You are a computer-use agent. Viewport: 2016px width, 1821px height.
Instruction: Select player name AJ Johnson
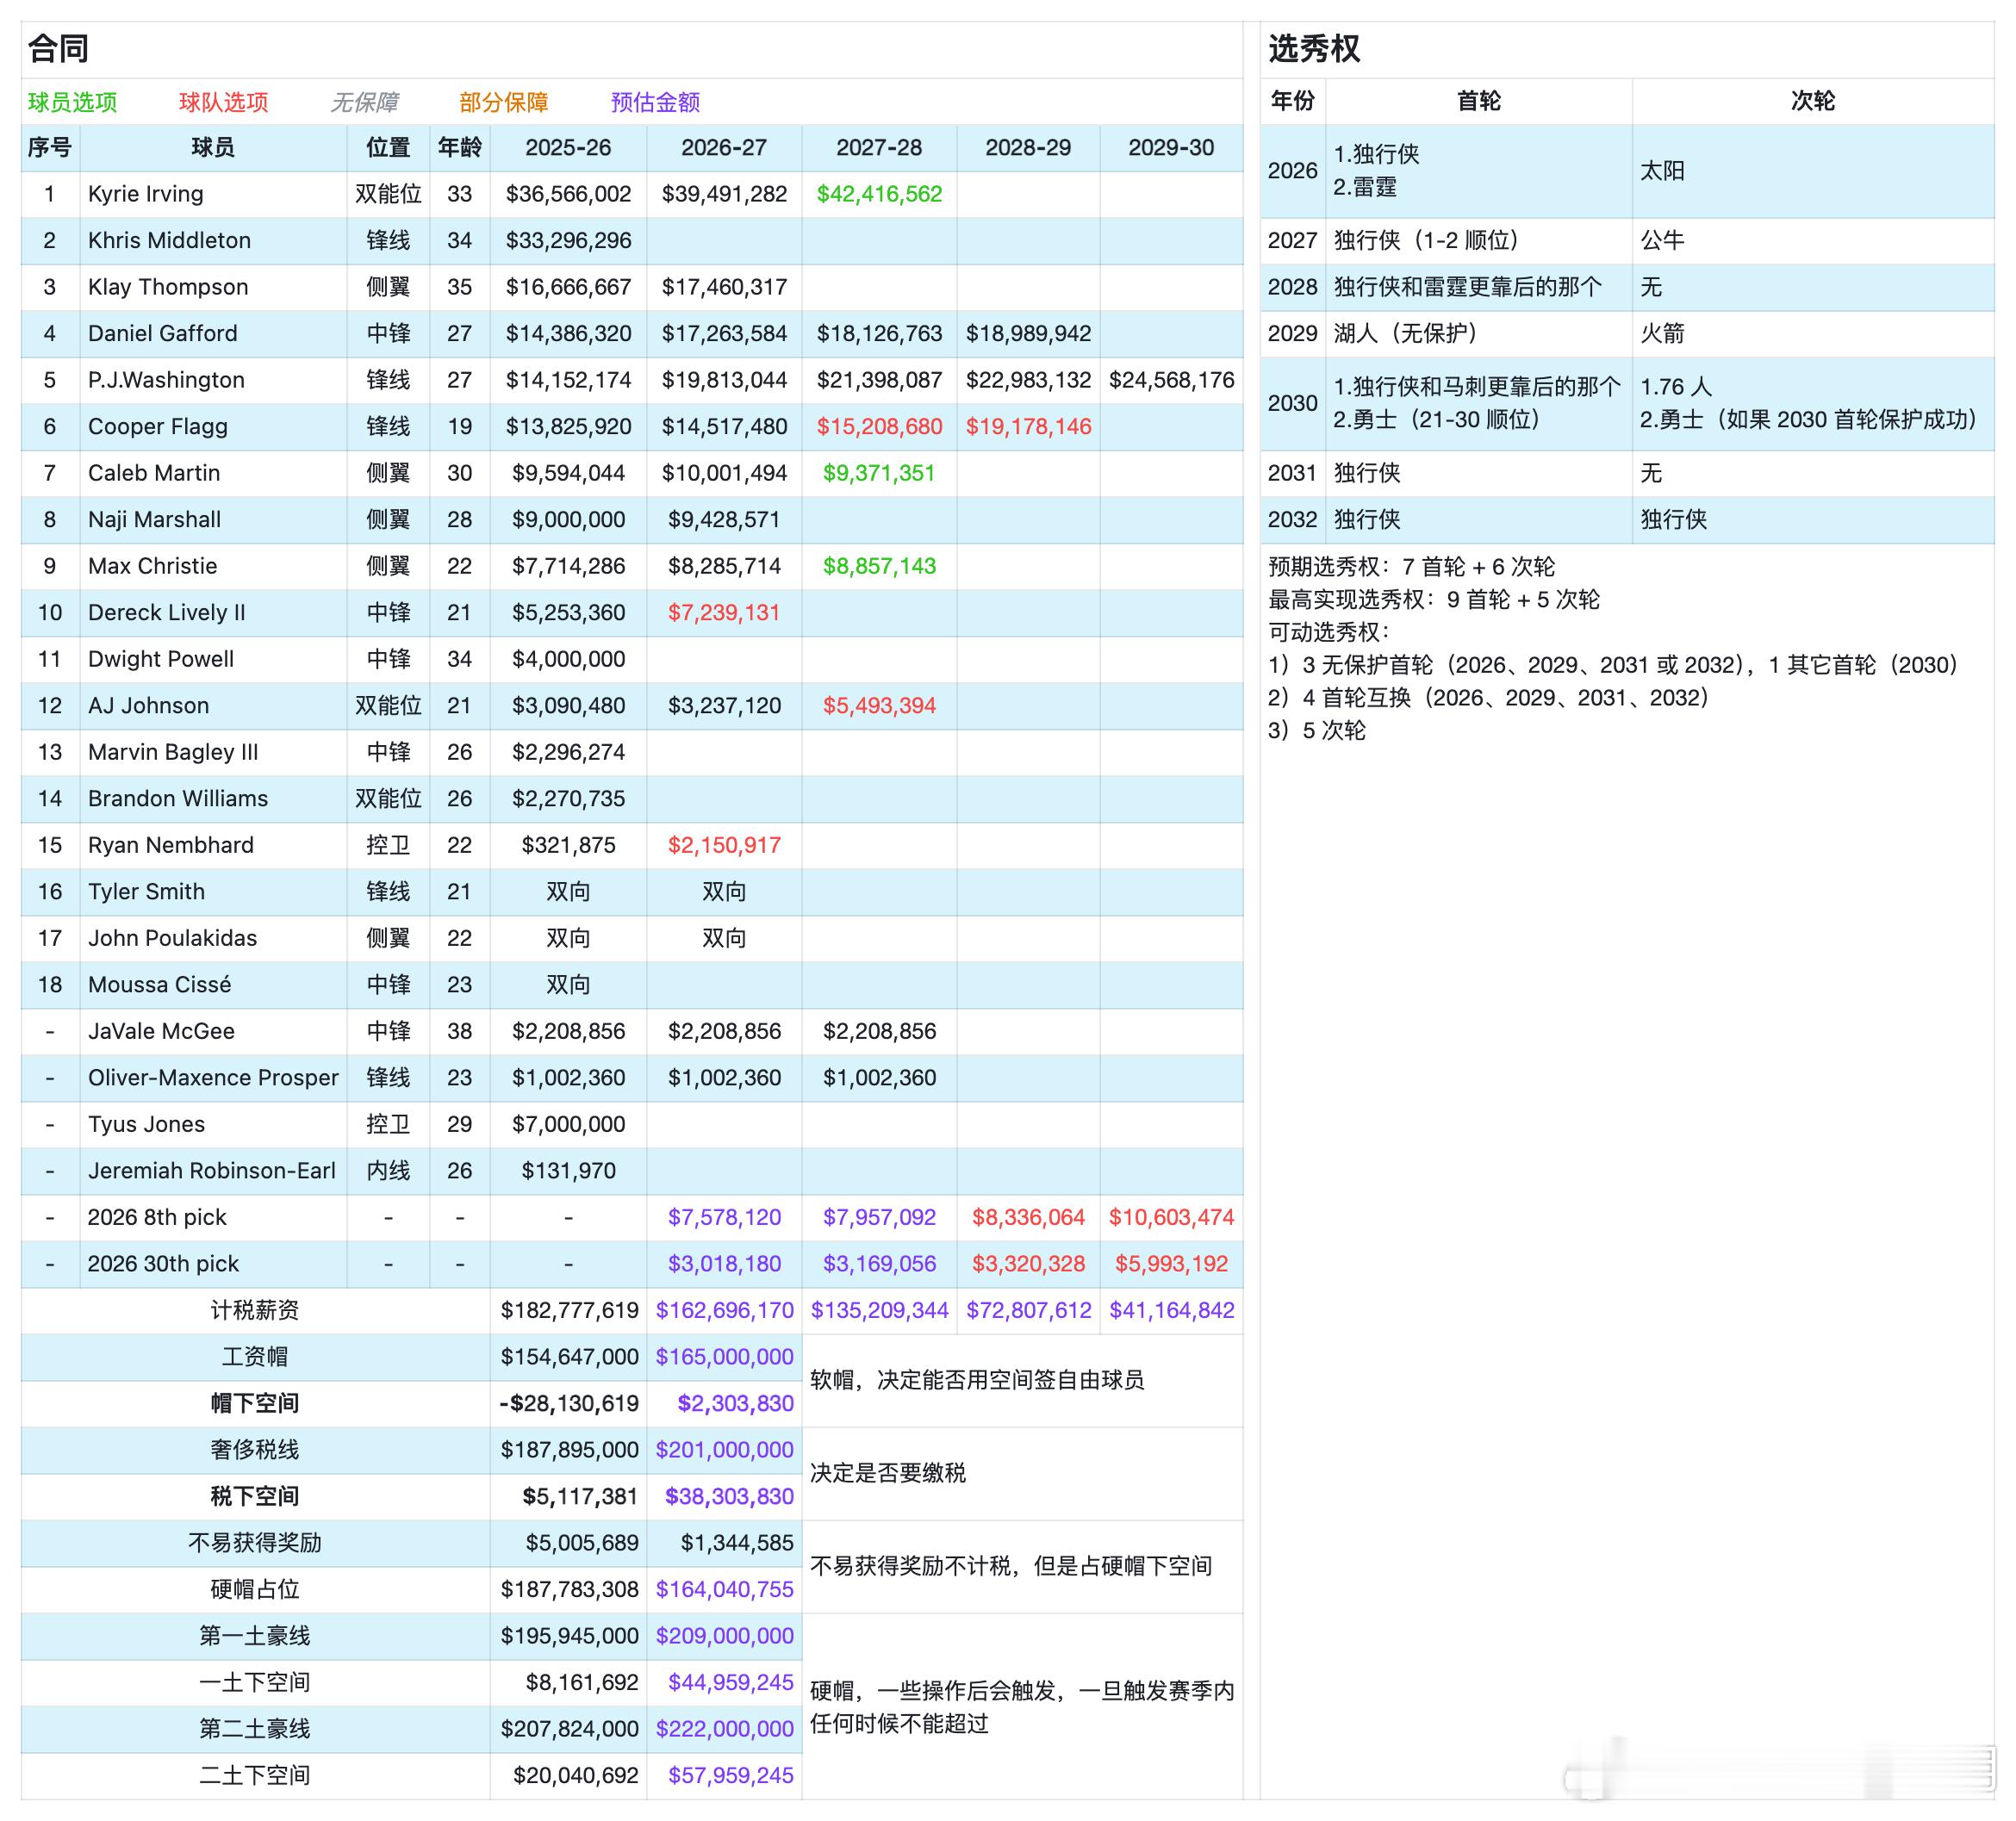click(149, 706)
